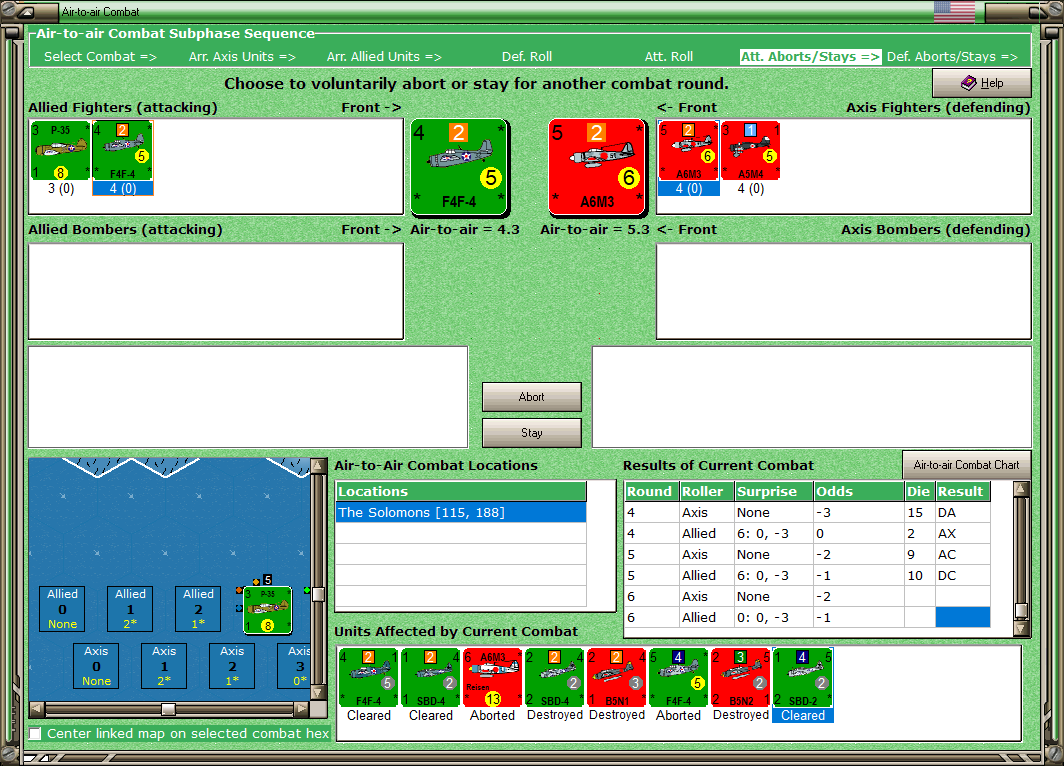This screenshot has width=1064, height=766.
Task: Select the small A6M3 axis fighter counter
Action: point(688,151)
